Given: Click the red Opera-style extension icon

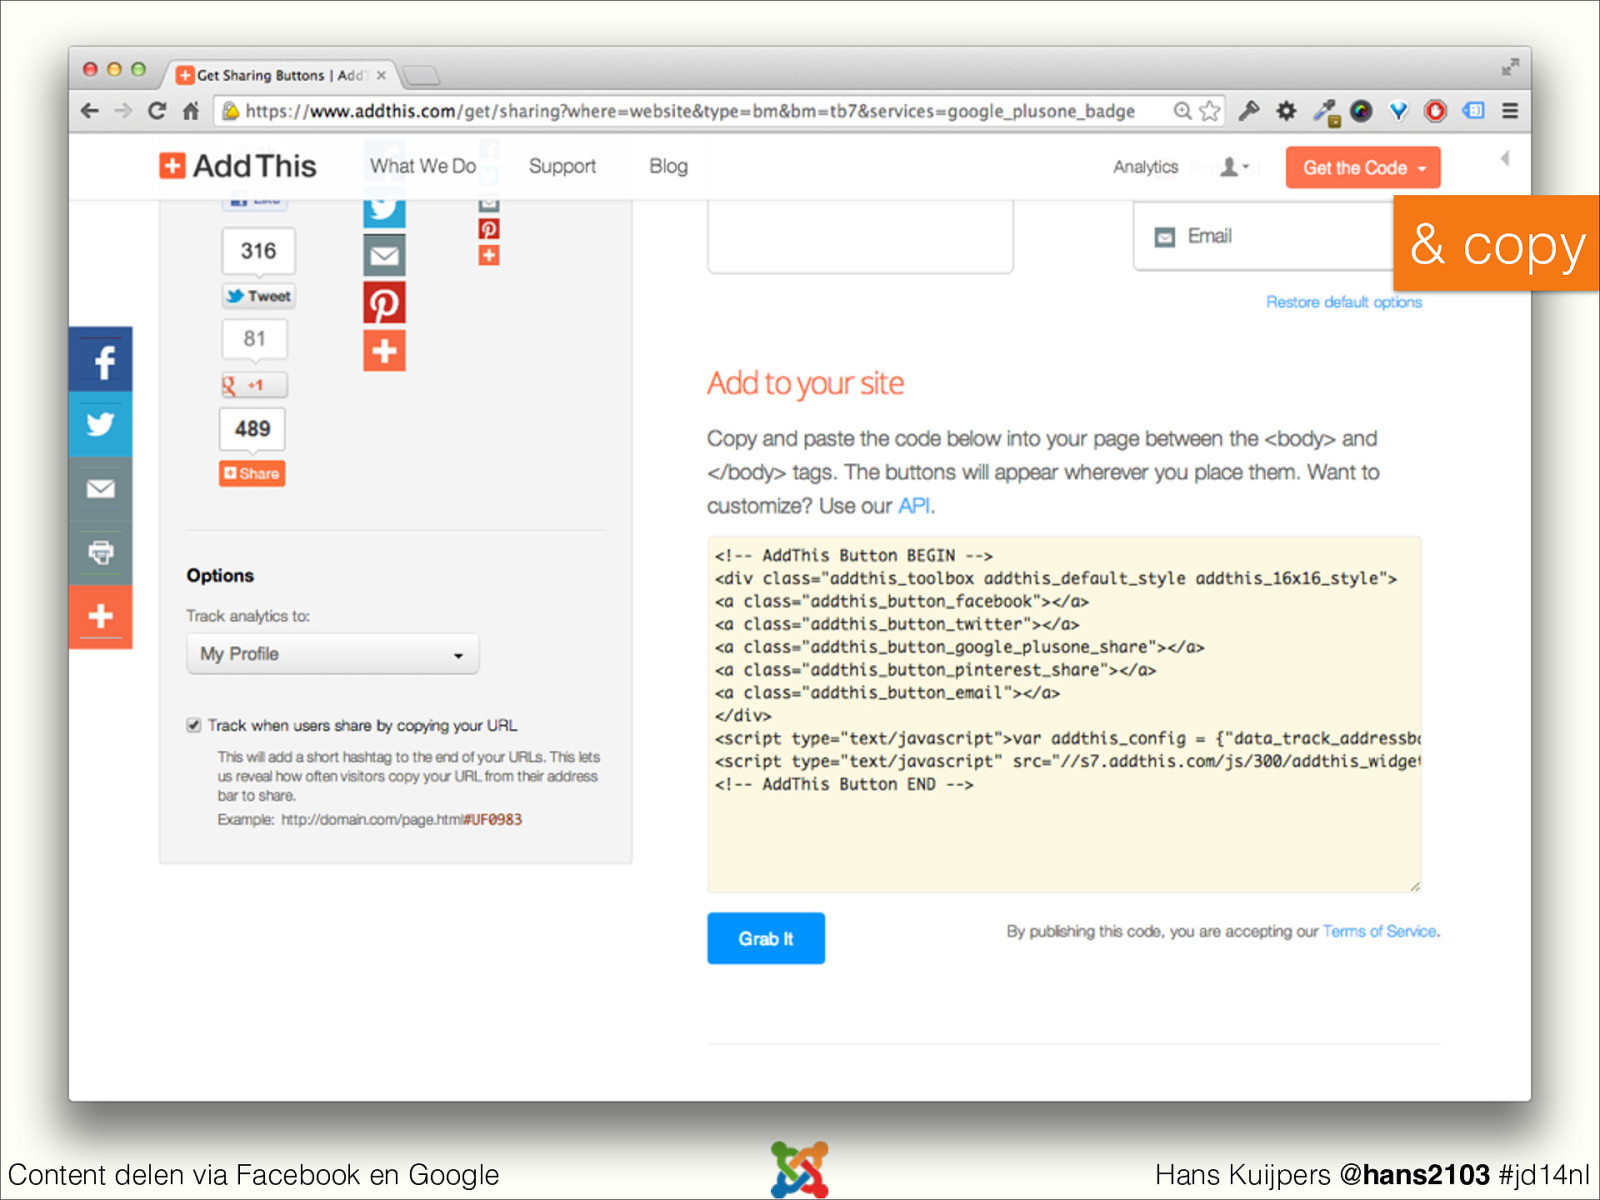Looking at the screenshot, I should [x=1436, y=111].
